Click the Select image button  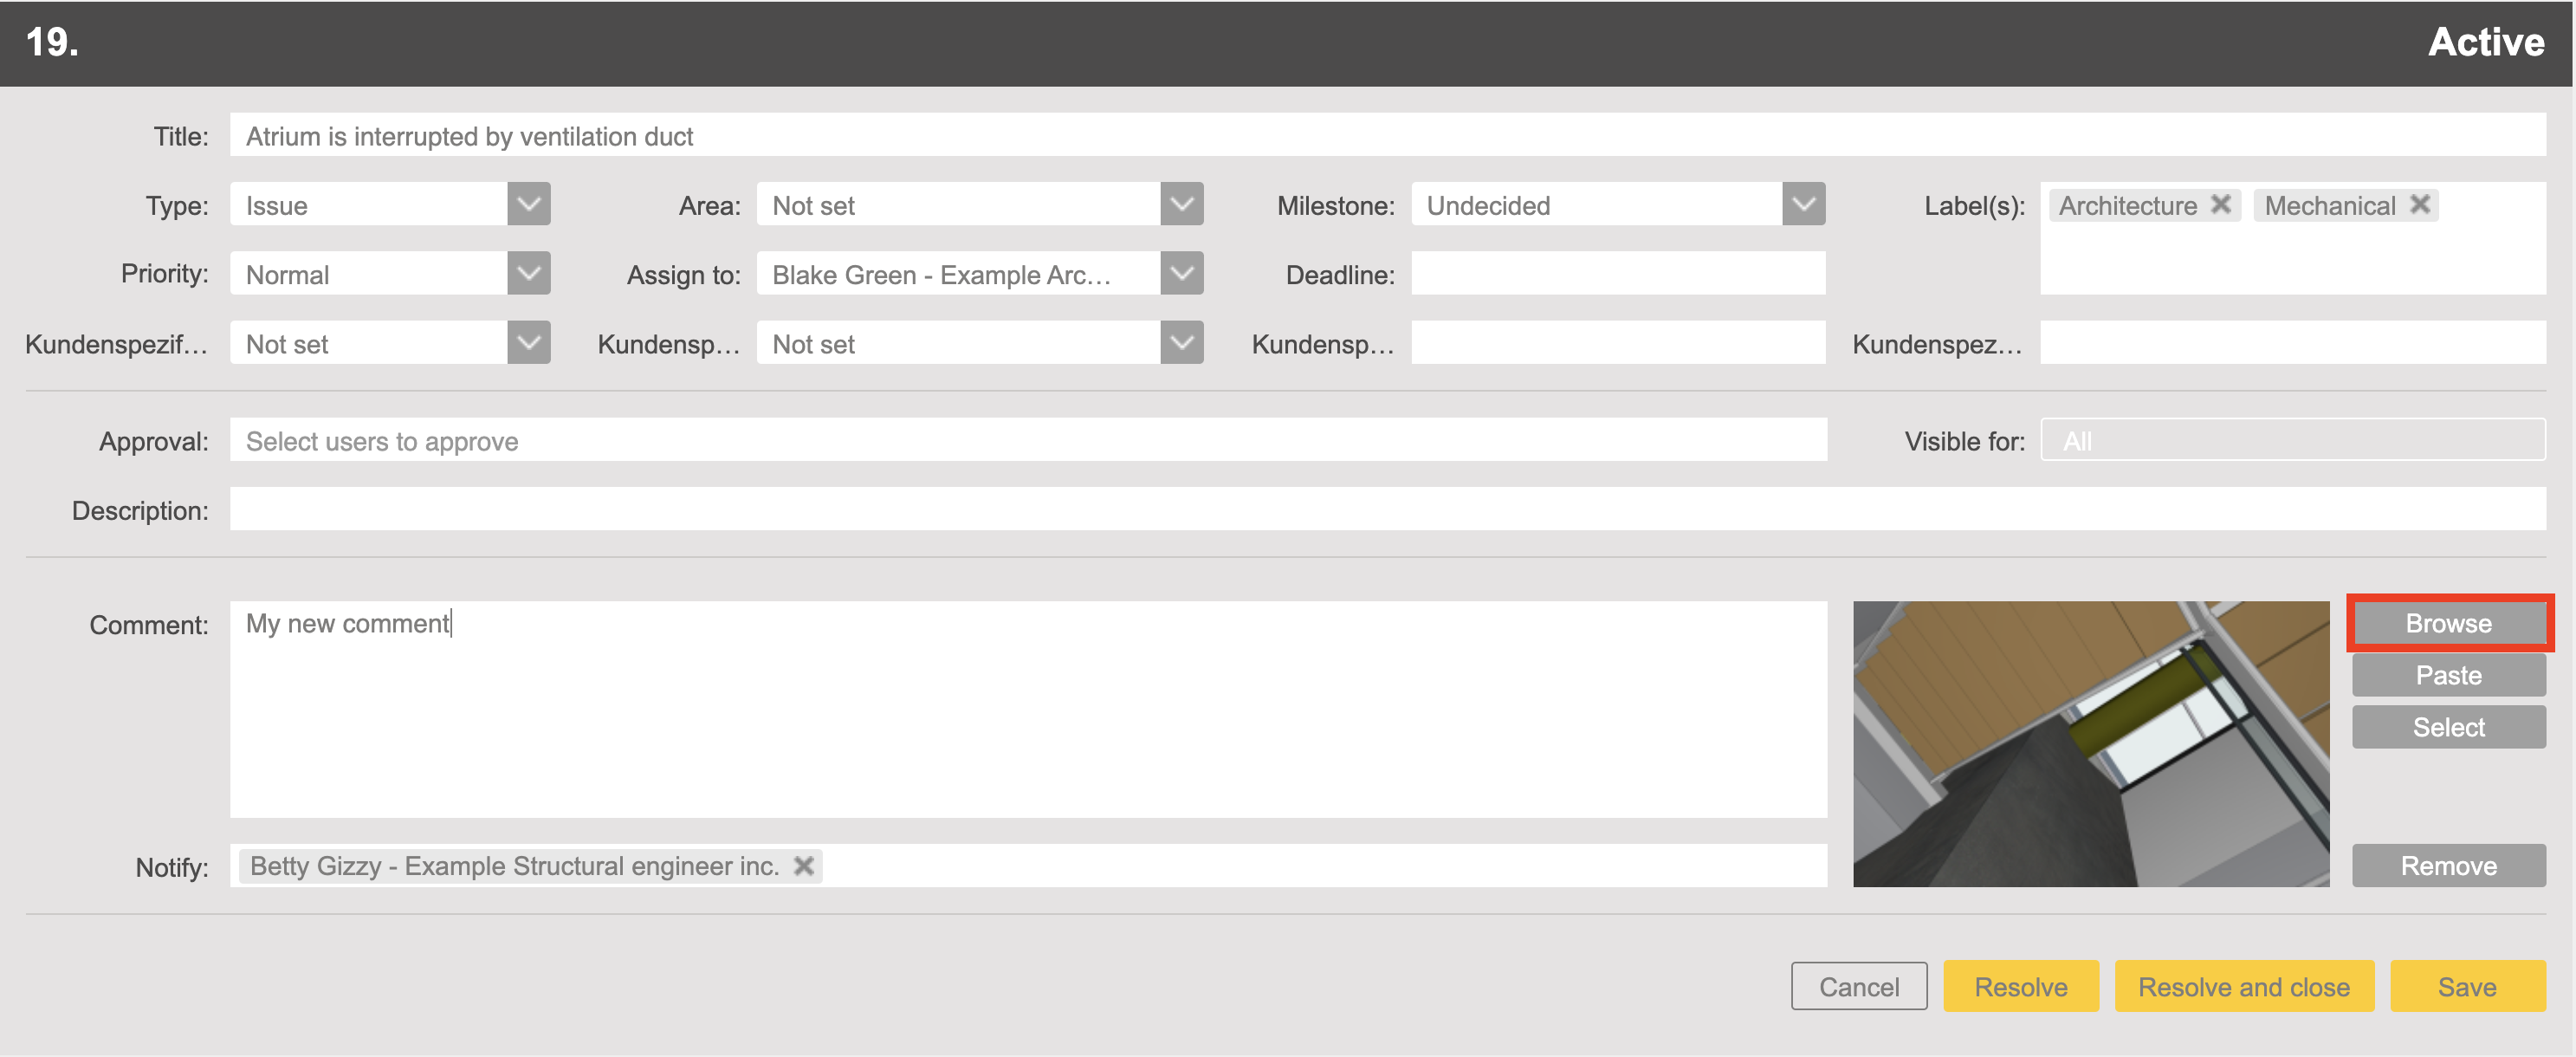[2448, 727]
